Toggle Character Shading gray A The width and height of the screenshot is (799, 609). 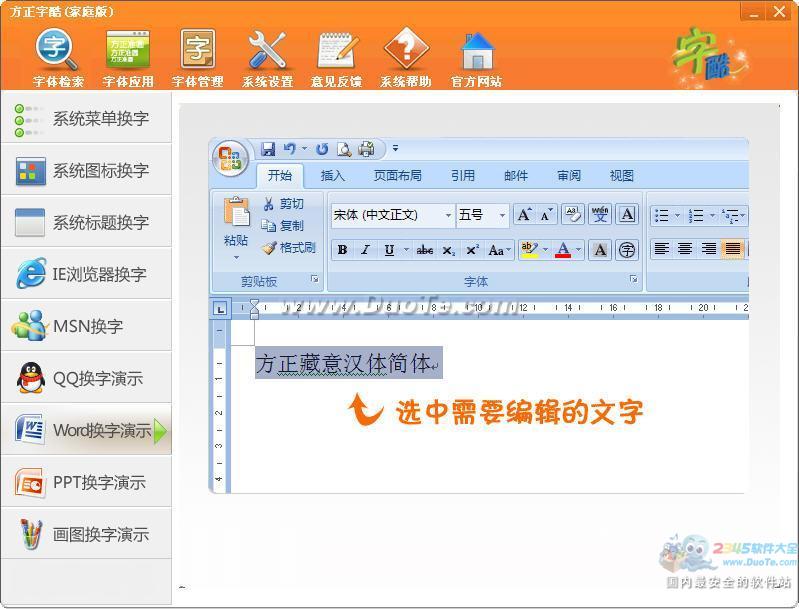pos(600,250)
